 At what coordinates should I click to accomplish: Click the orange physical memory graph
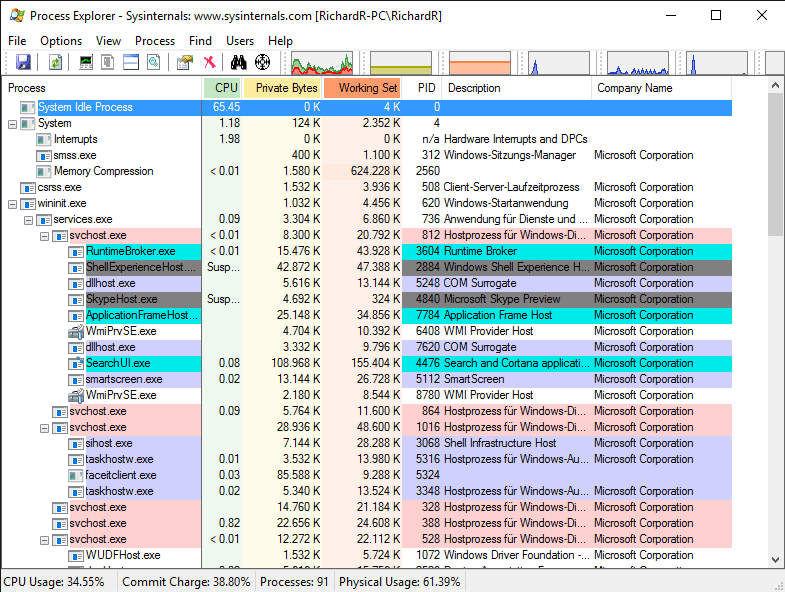click(480, 63)
